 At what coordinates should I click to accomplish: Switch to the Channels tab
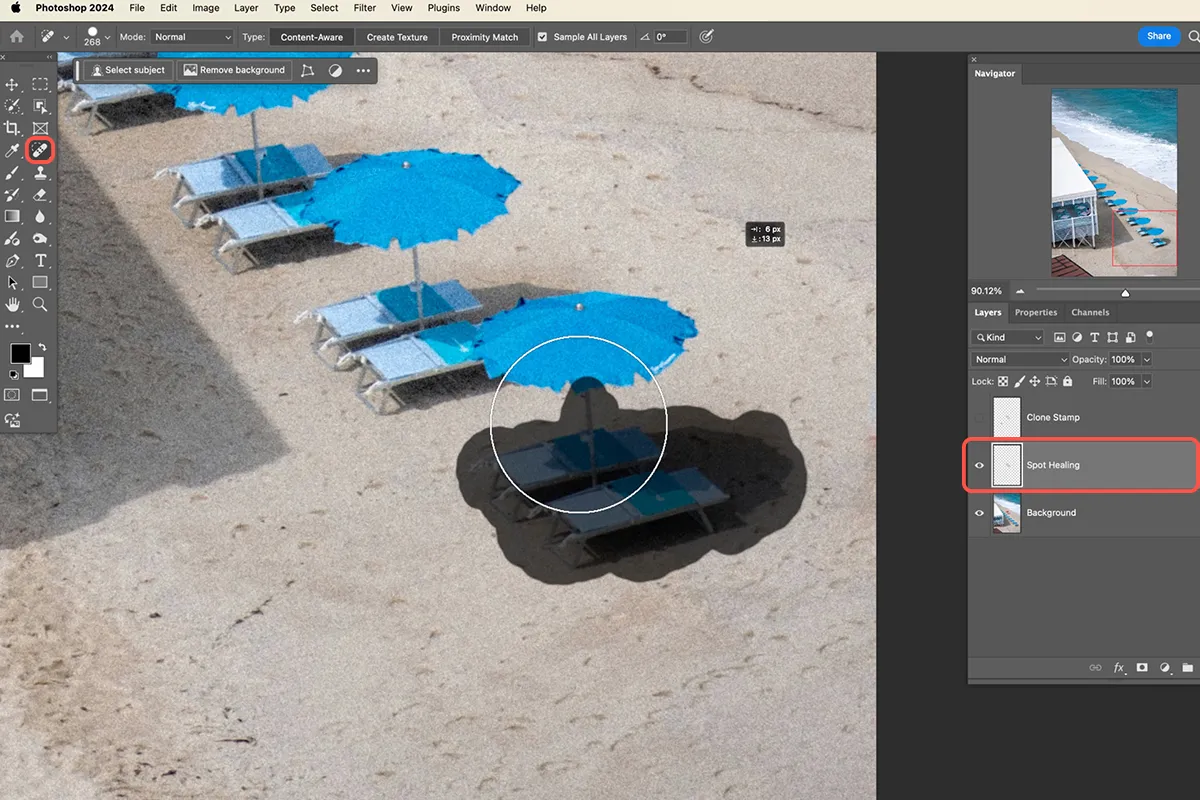pos(1090,312)
